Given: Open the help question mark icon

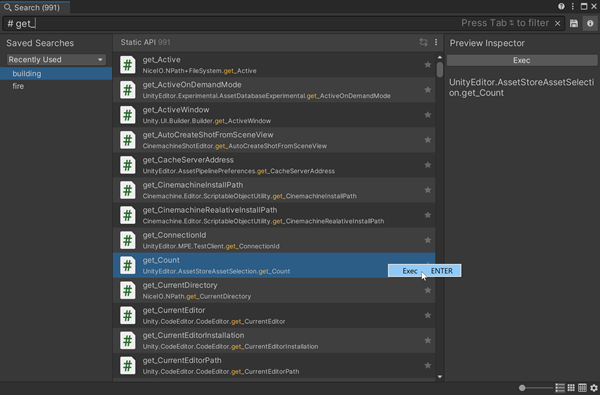Looking at the screenshot, I should (x=561, y=6).
